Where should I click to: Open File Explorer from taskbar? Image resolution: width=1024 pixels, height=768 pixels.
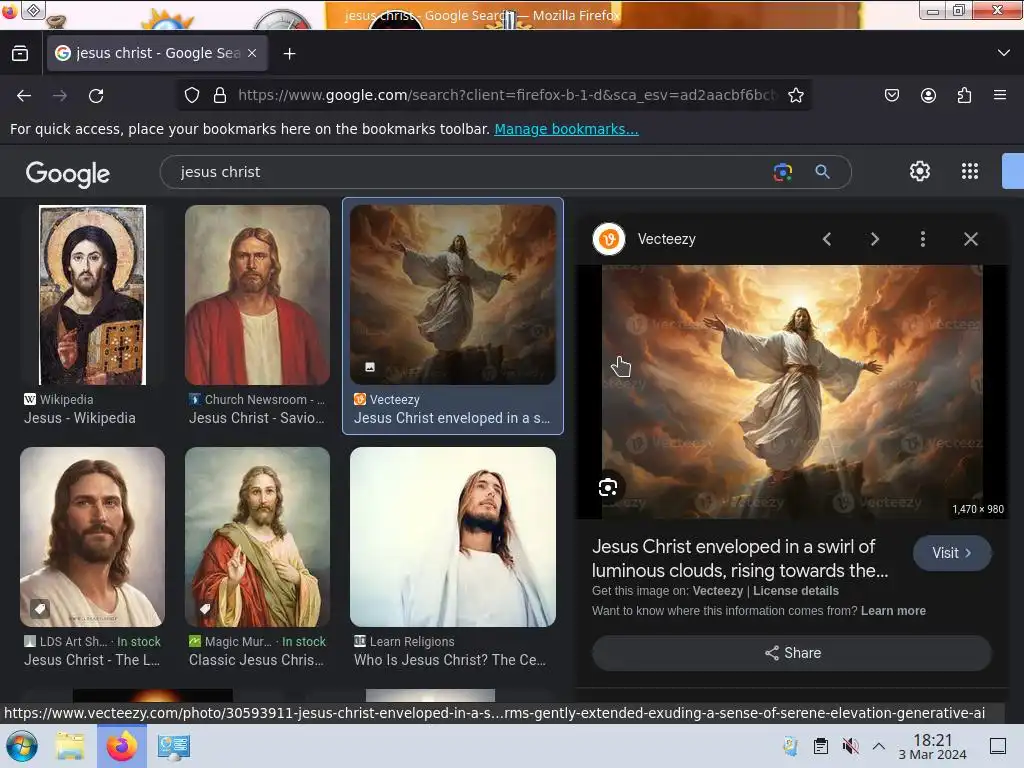(70, 746)
